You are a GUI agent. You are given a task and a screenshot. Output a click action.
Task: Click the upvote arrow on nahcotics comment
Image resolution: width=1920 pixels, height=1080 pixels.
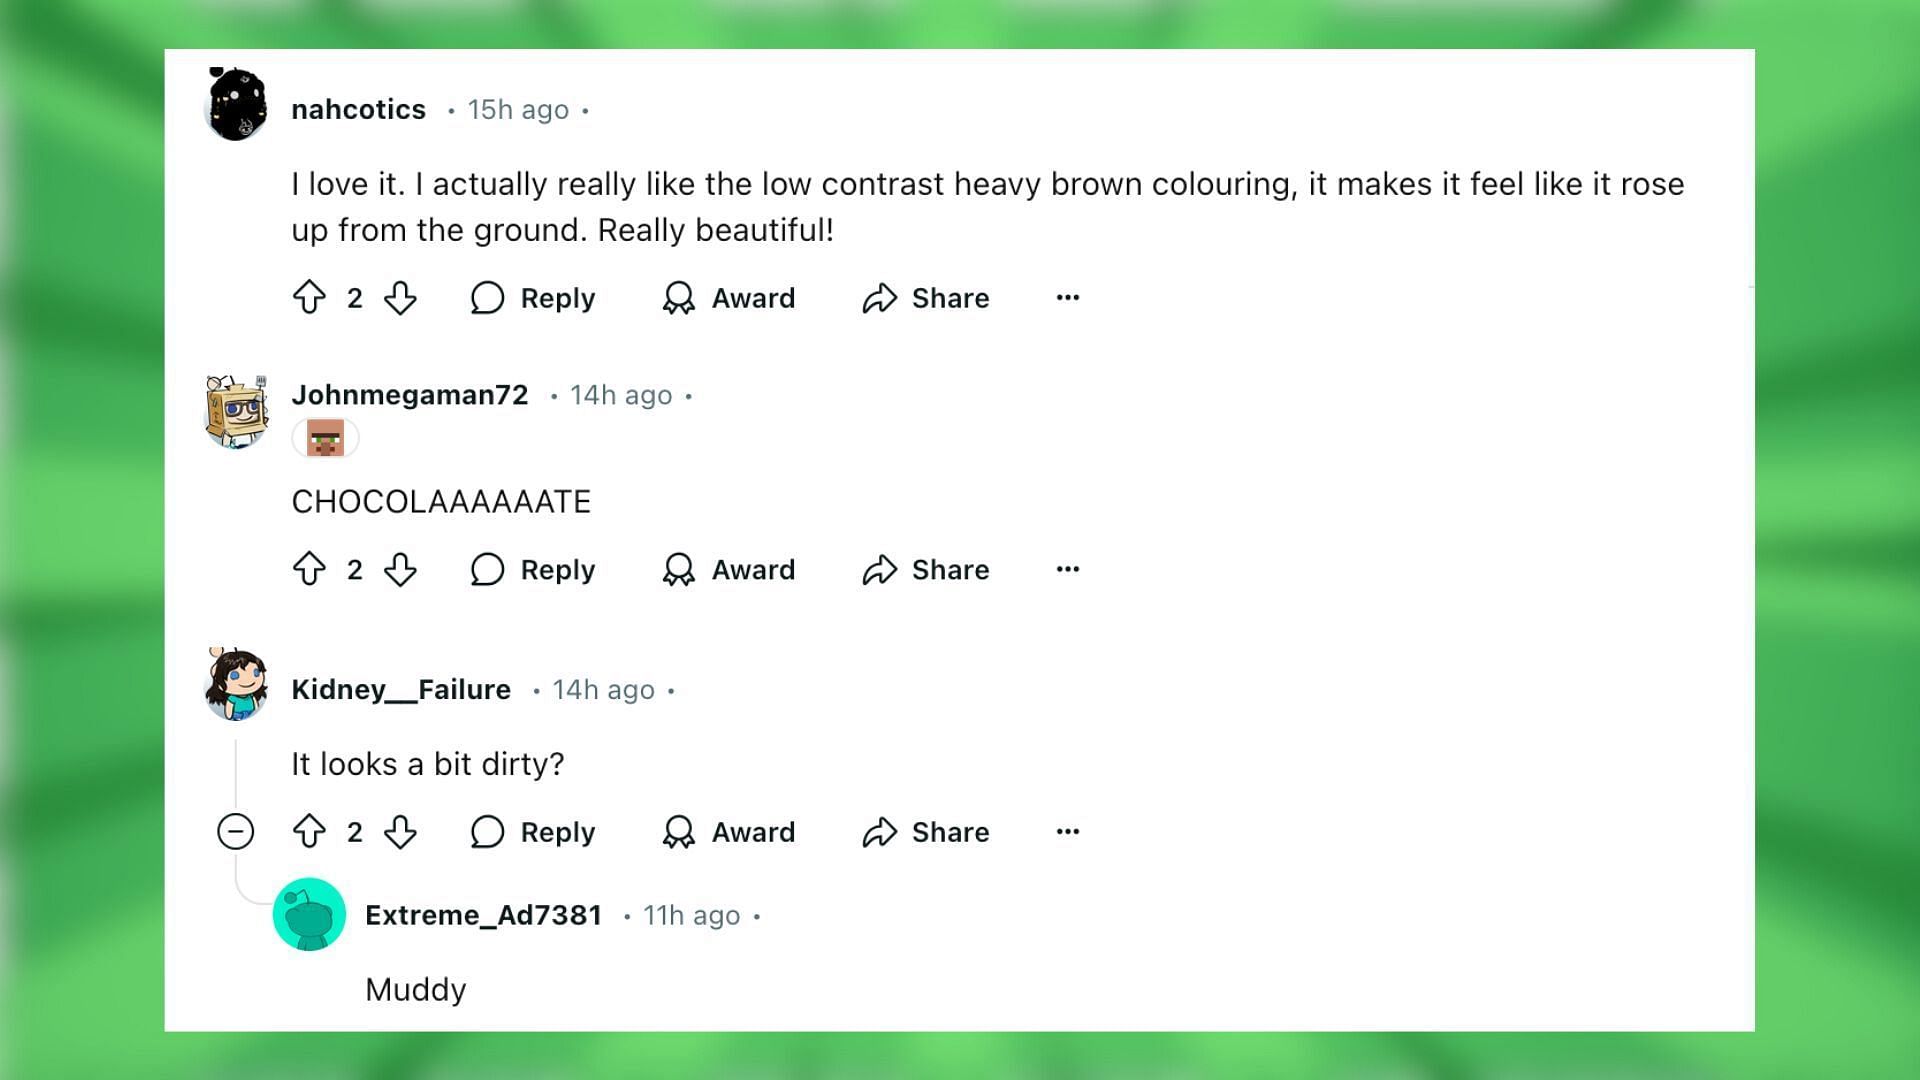310,297
